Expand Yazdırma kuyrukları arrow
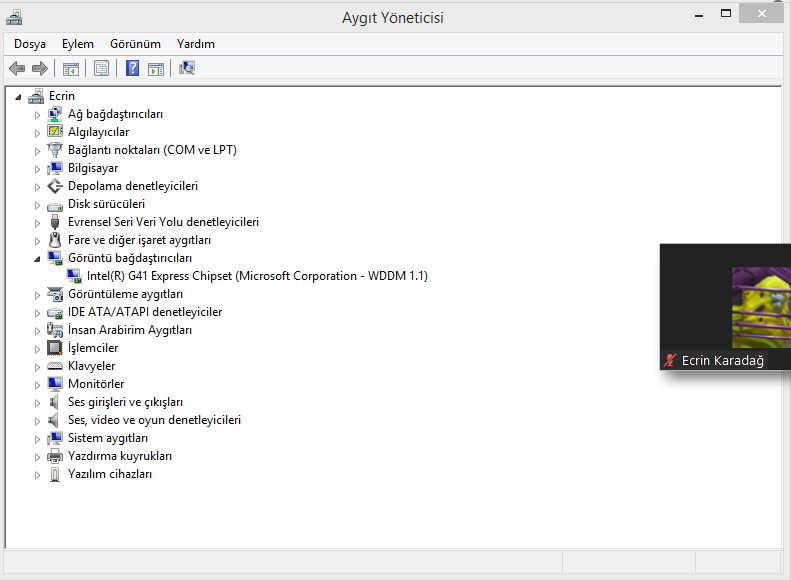The image size is (791, 581). coord(37,457)
